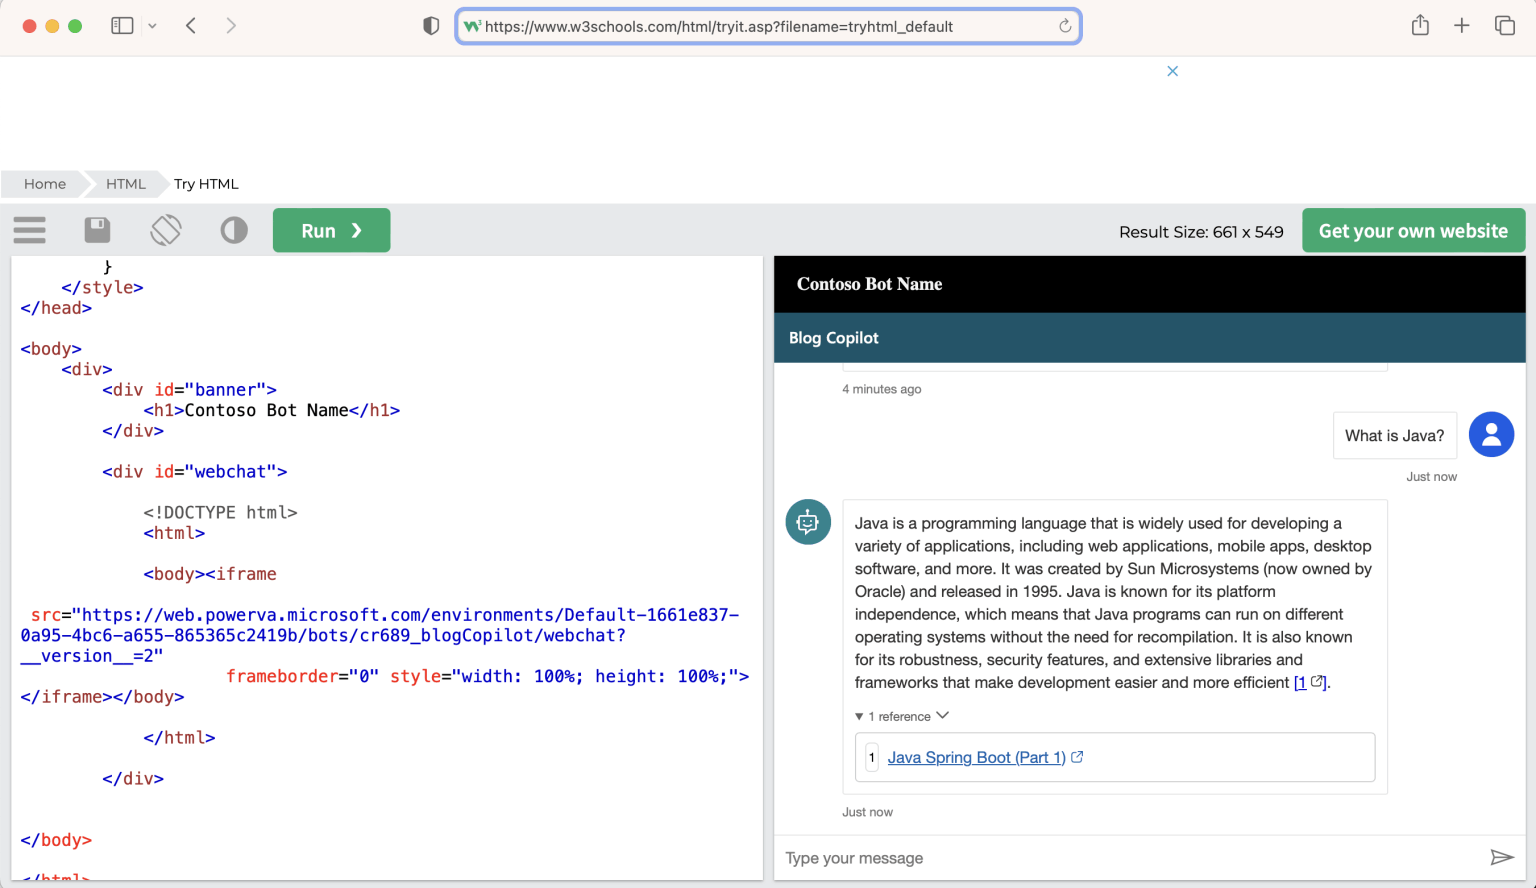Close the advertisement with X icon

(1172, 71)
